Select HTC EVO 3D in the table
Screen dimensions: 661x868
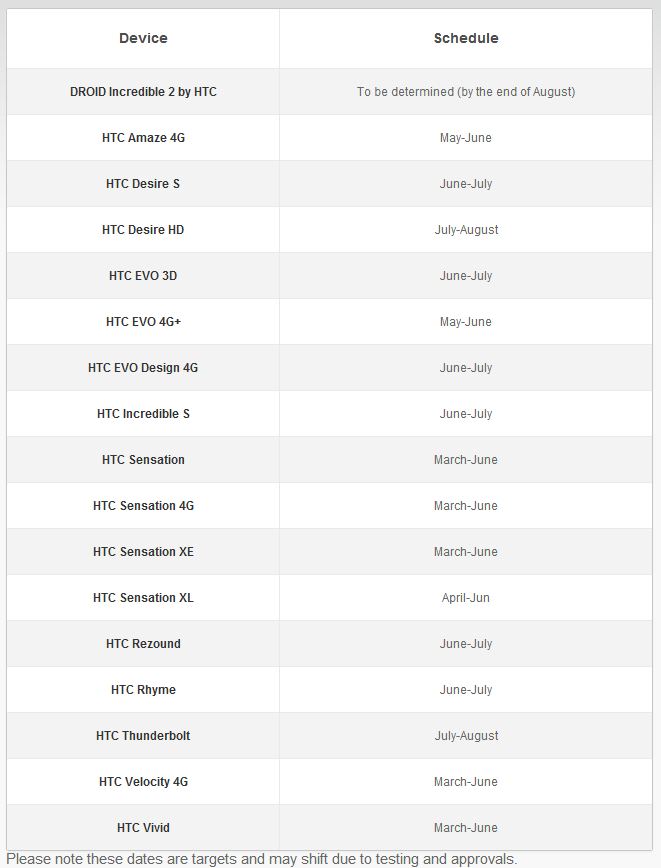click(143, 276)
